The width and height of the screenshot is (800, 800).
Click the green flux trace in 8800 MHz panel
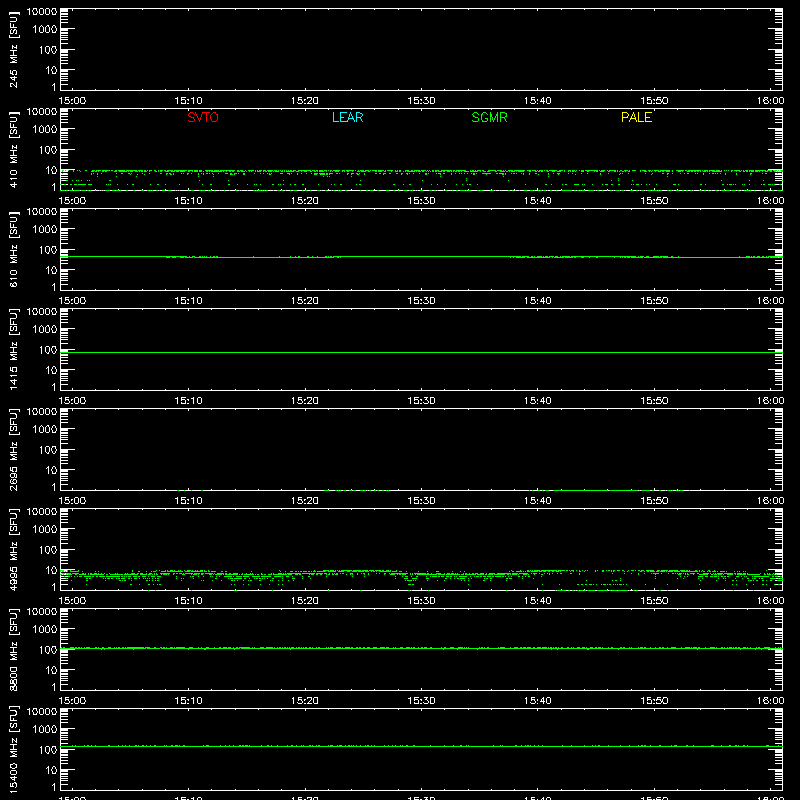point(421,648)
